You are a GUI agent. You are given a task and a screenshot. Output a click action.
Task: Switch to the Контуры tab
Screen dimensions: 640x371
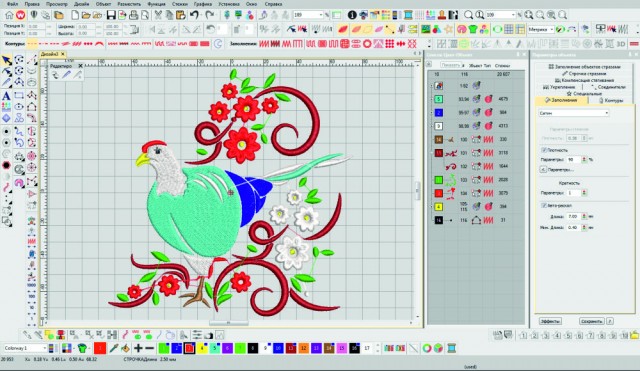[x=611, y=100]
